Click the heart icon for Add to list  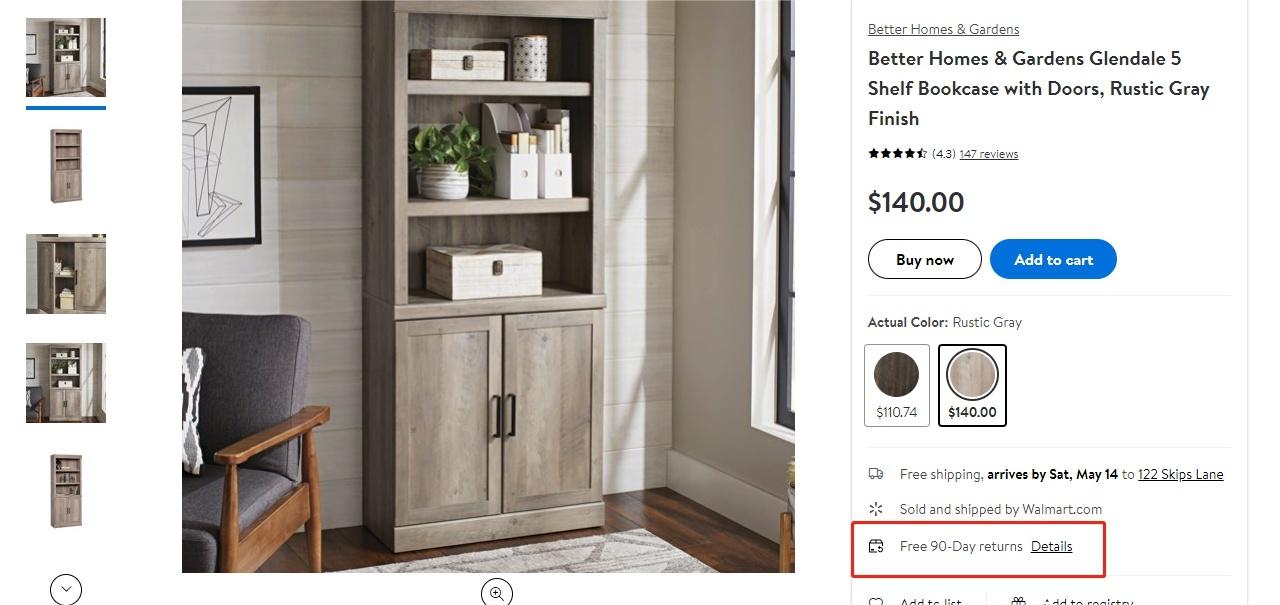click(x=876, y=602)
